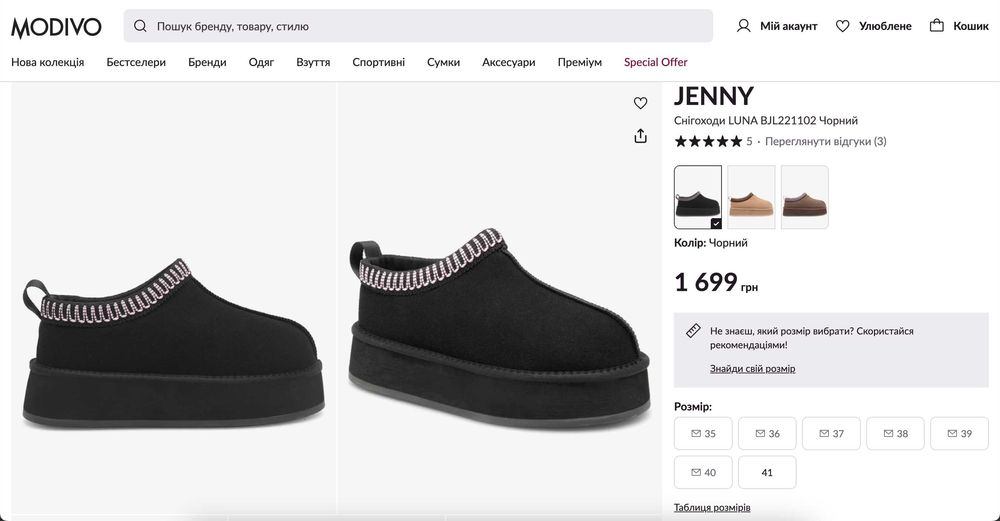Open the favorites heart icon in header
1000x521 pixels.
coord(843,26)
